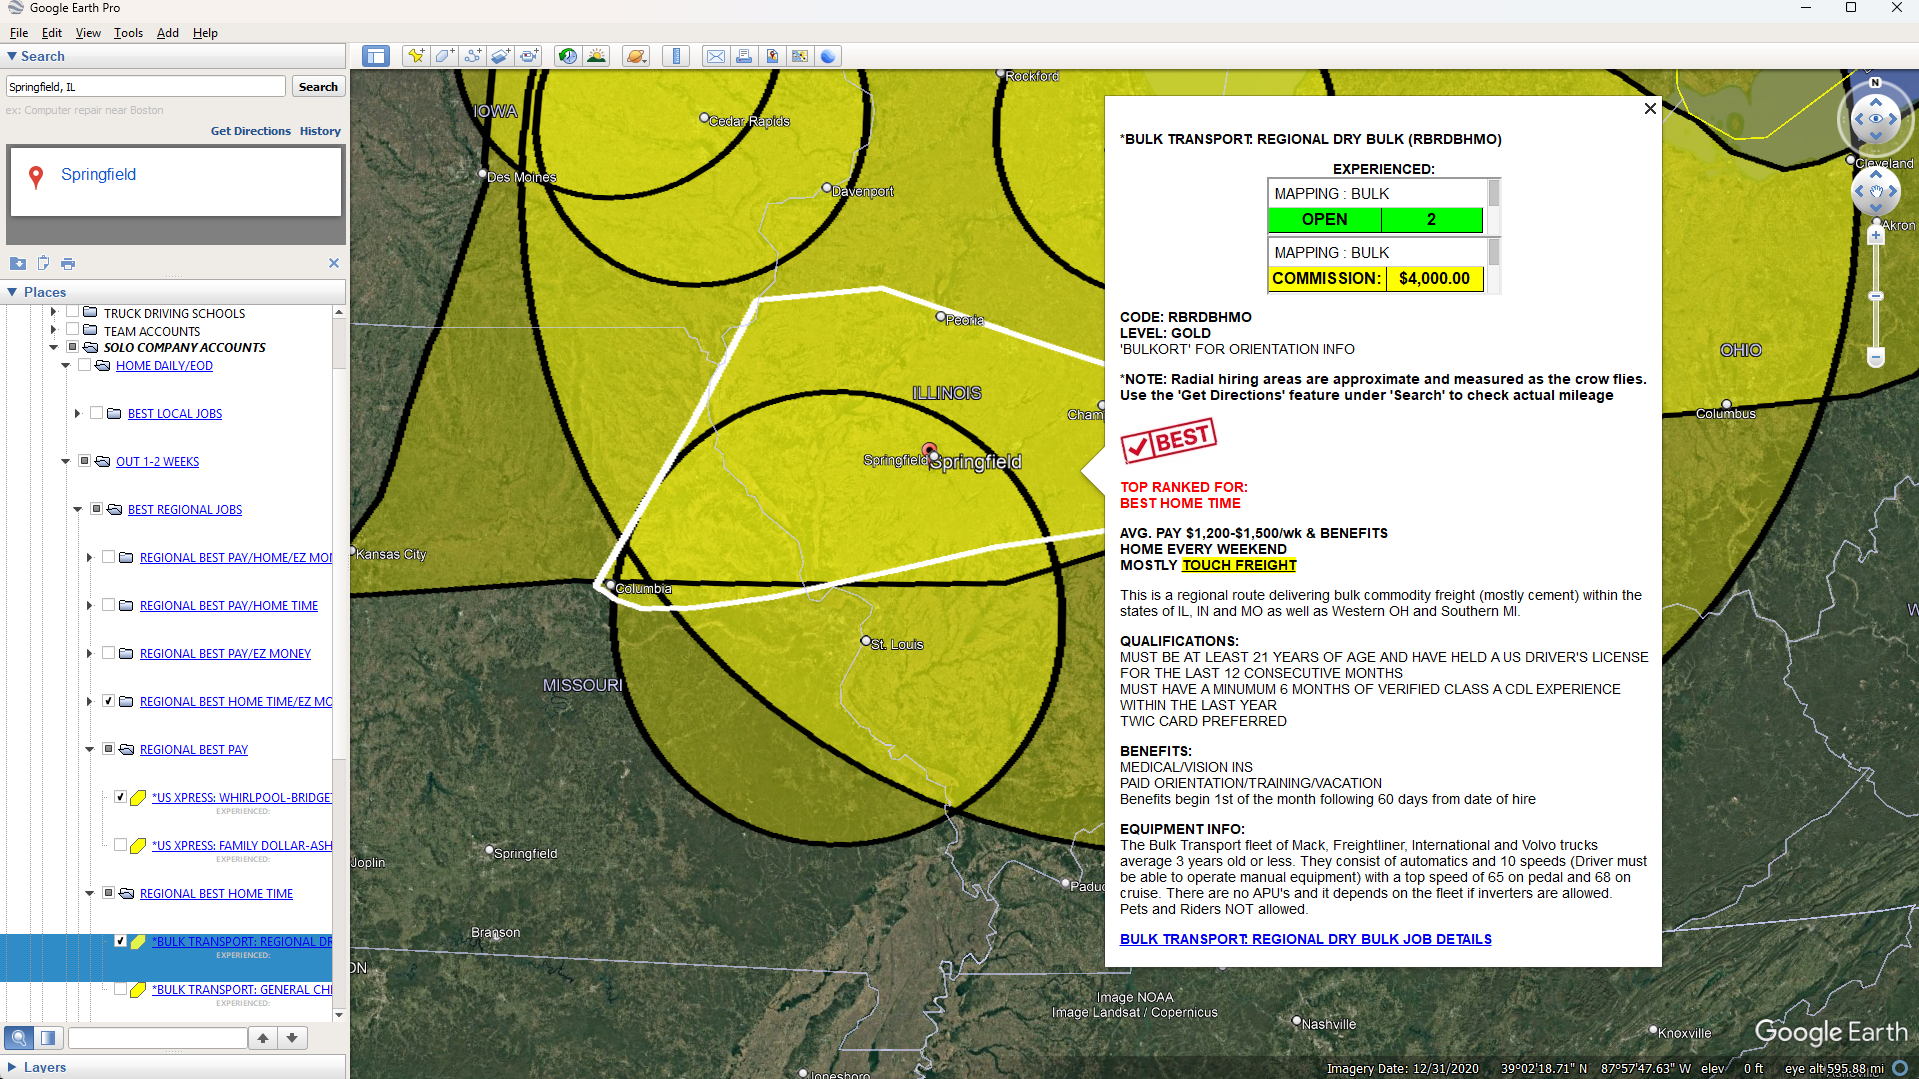1919x1079 pixels.
Task: Click the north N compass indicator
Action: pos(1875,83)
